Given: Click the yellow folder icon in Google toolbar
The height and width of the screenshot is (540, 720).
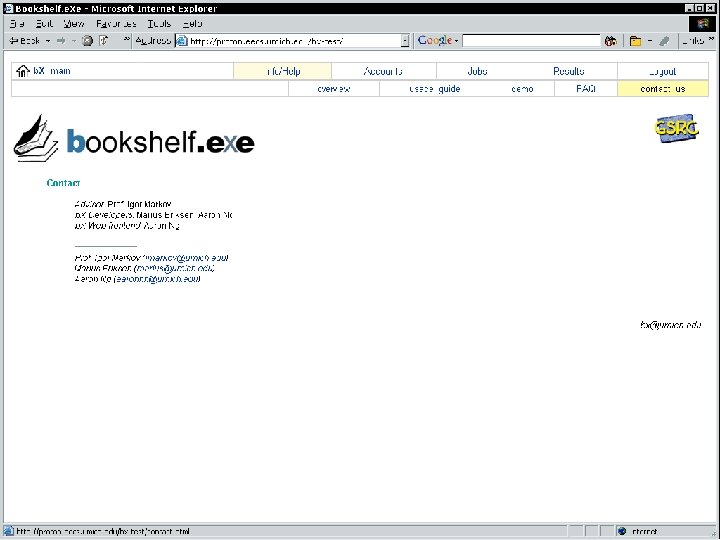Looking at the screenshot, I should pyautogui.click(x=636, y=41).
